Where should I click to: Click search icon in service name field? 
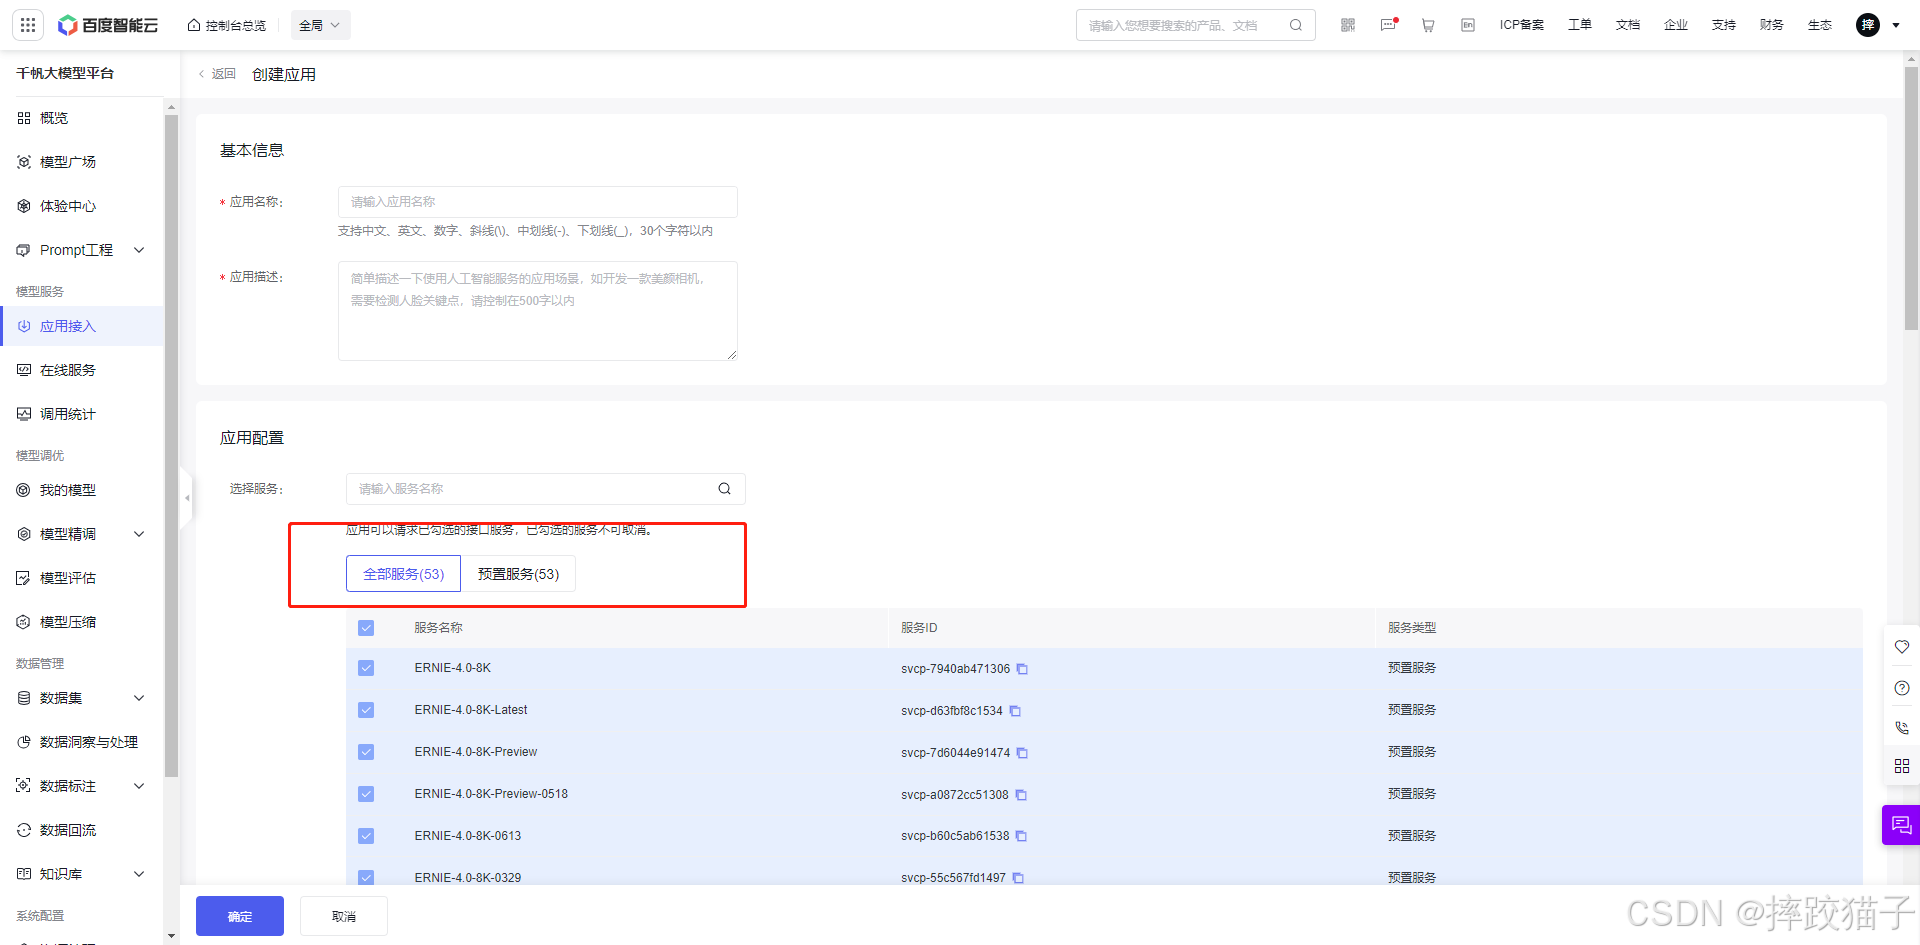click(725, 489)
